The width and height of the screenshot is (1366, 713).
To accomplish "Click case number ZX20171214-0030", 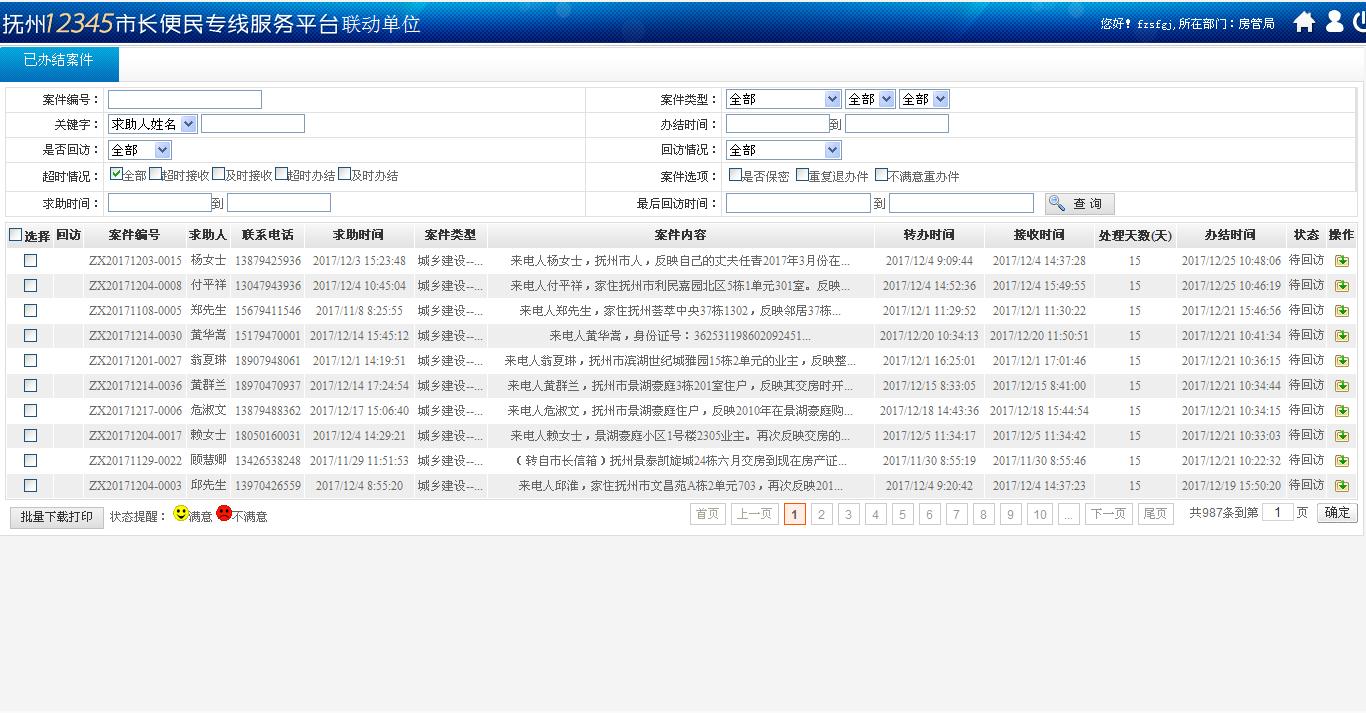I will 135,336.
